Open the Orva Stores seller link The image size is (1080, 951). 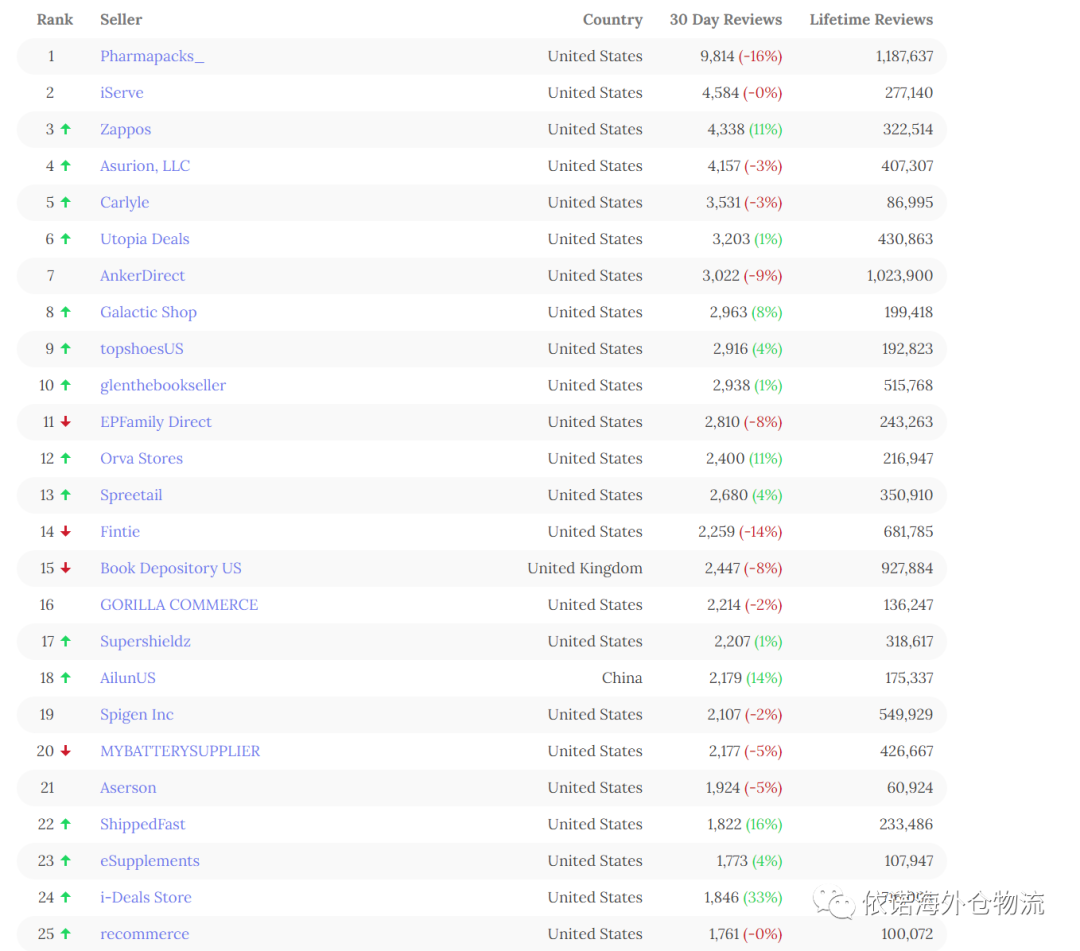(141, 458)
